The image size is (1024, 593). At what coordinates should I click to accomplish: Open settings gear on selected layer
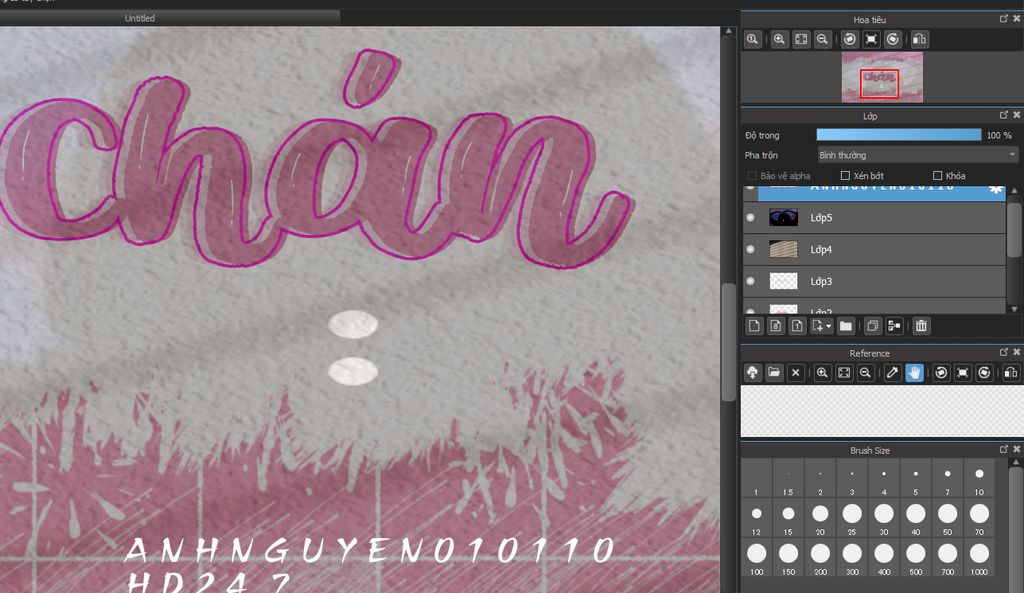[995, 189]
